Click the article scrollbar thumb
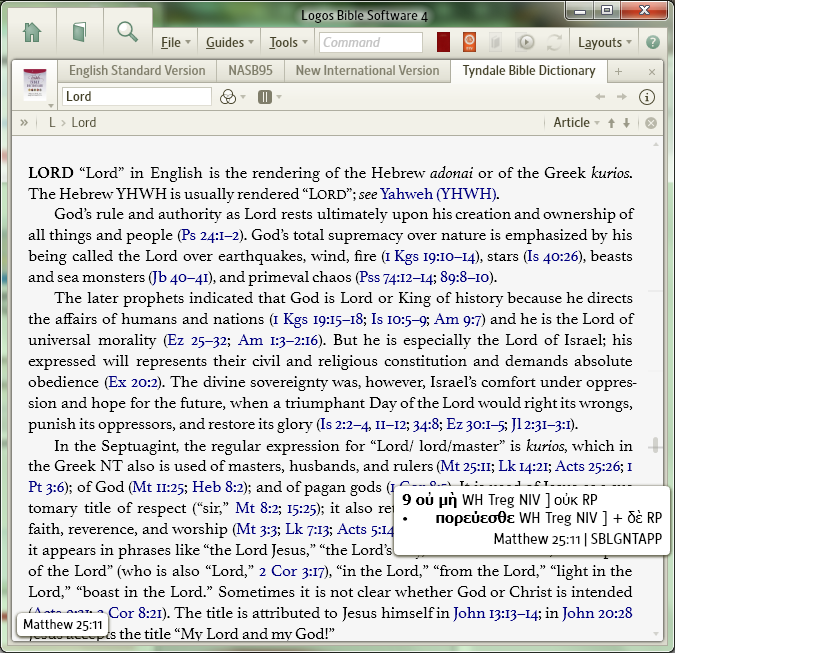The height and width of the screenshot is (653, 819). click(x=655, y=446)
